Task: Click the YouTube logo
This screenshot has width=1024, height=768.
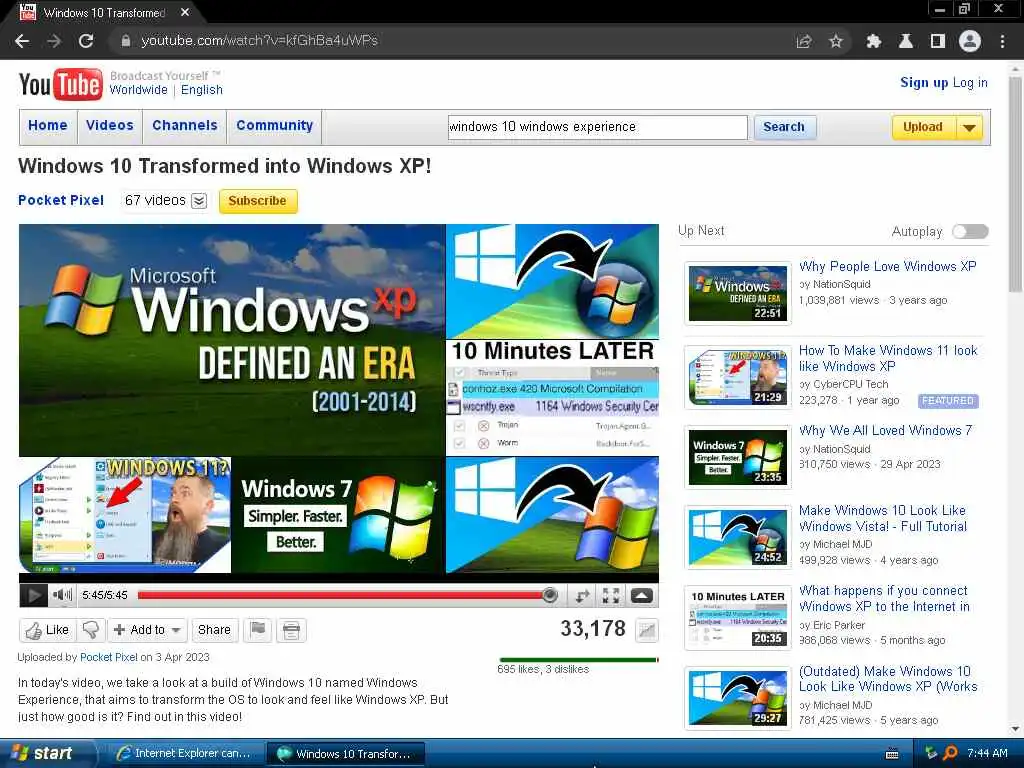Action: (60, 84)
